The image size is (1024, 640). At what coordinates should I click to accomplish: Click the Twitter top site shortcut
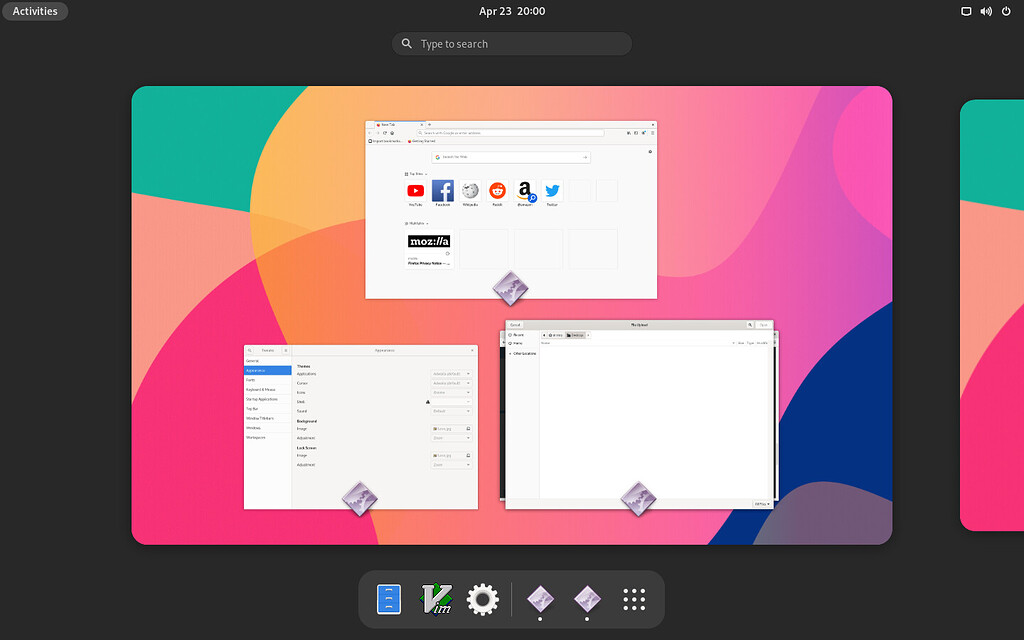click(x=552, y=190)
